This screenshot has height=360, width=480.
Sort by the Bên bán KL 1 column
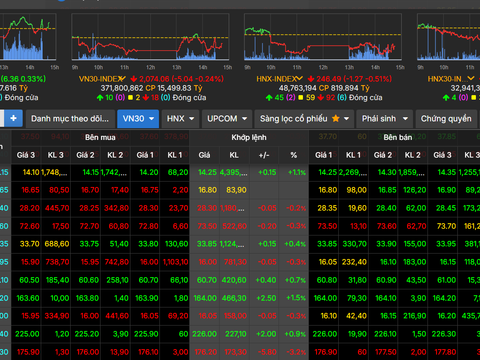(x=353, y=155)
